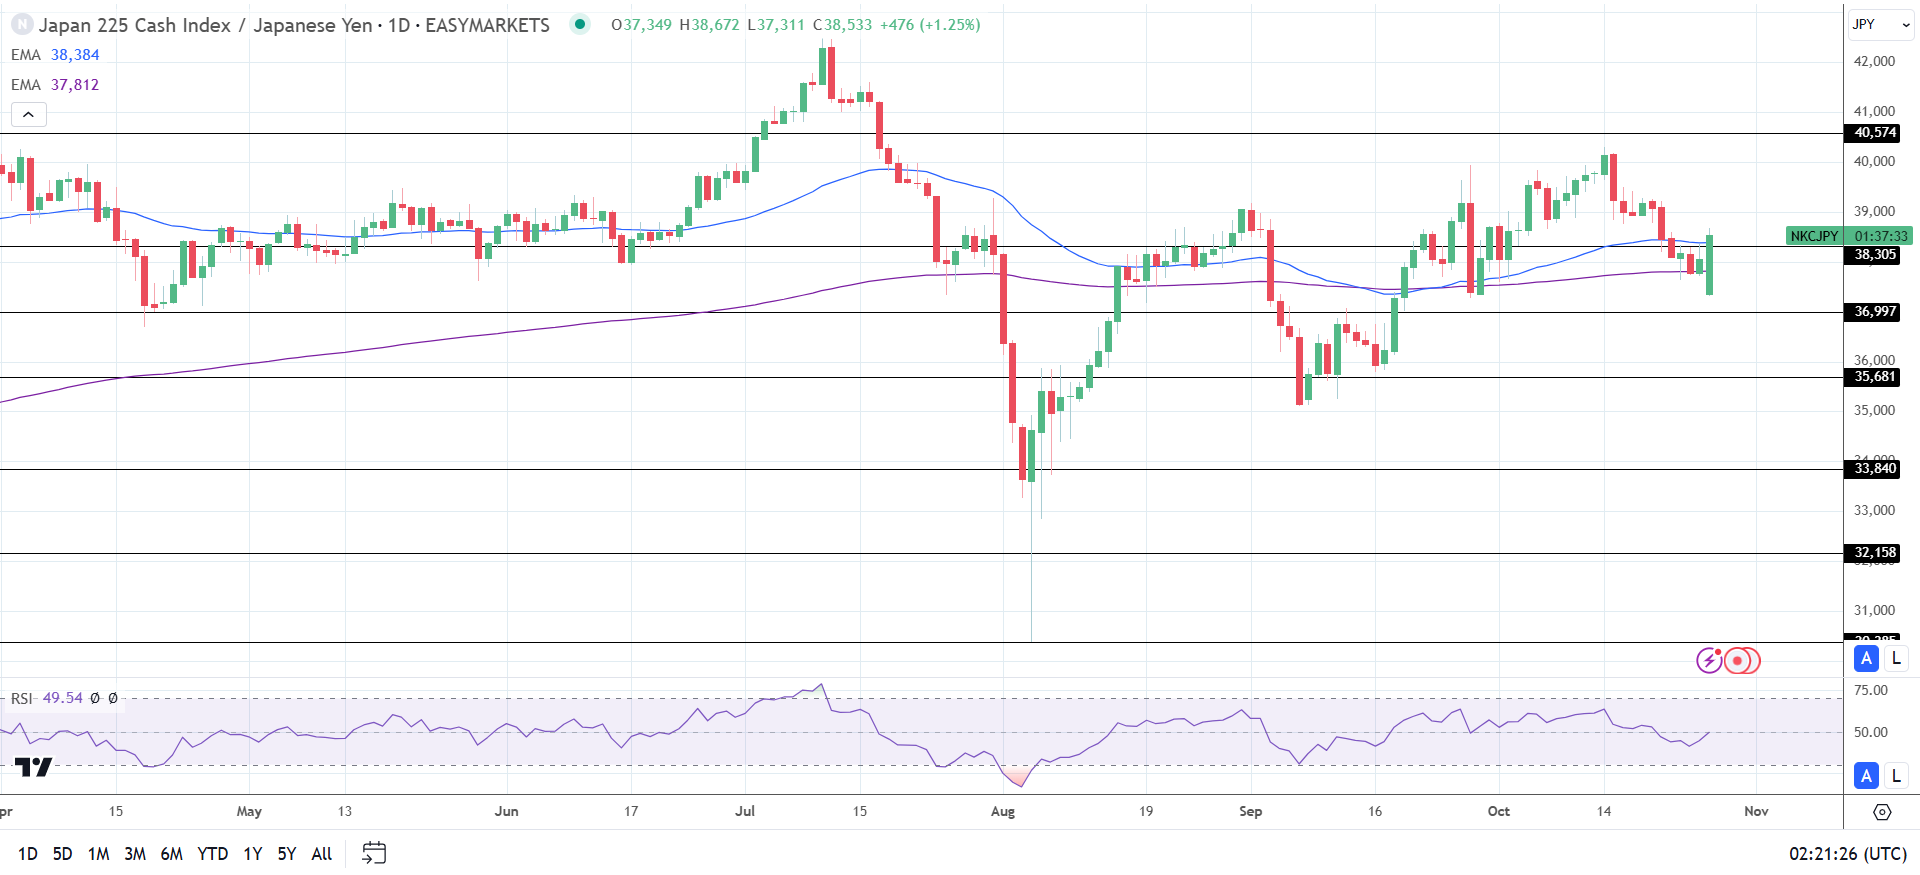Toggle log scale L on price axis
The image size is (1920, 875).
point(1896,658)
